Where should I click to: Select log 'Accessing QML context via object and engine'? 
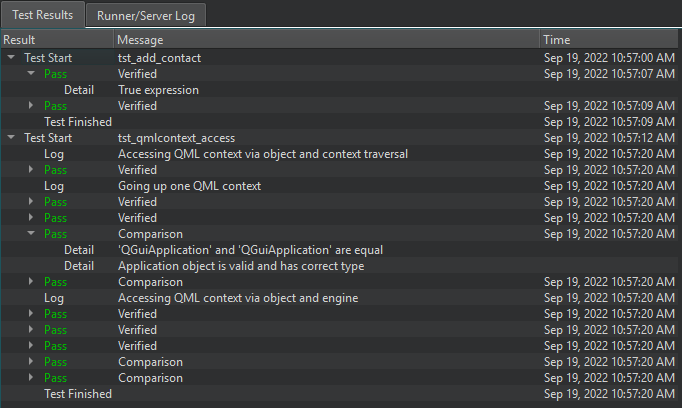click(238, 298)
